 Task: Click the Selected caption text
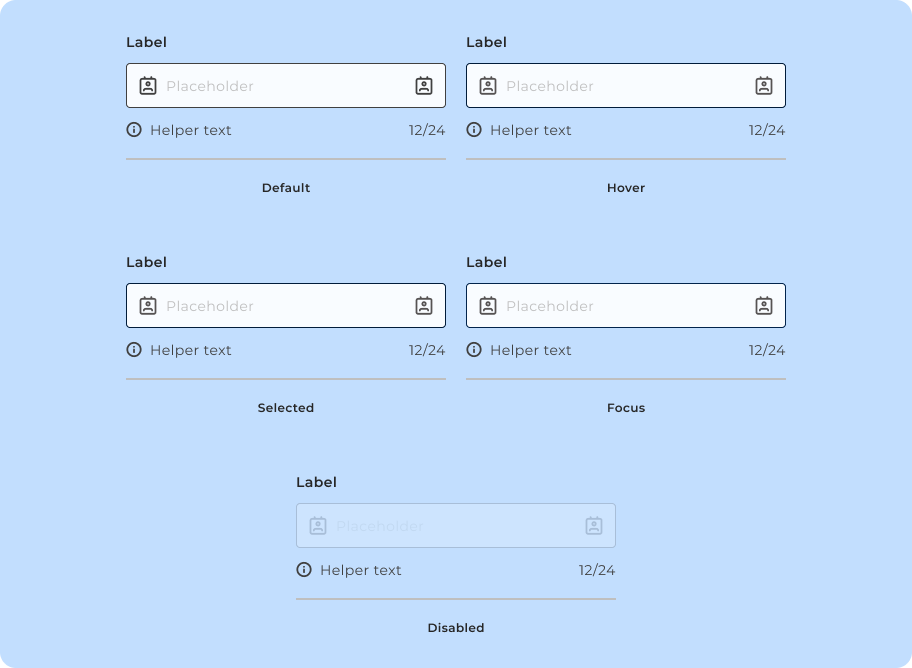[285, 407]
